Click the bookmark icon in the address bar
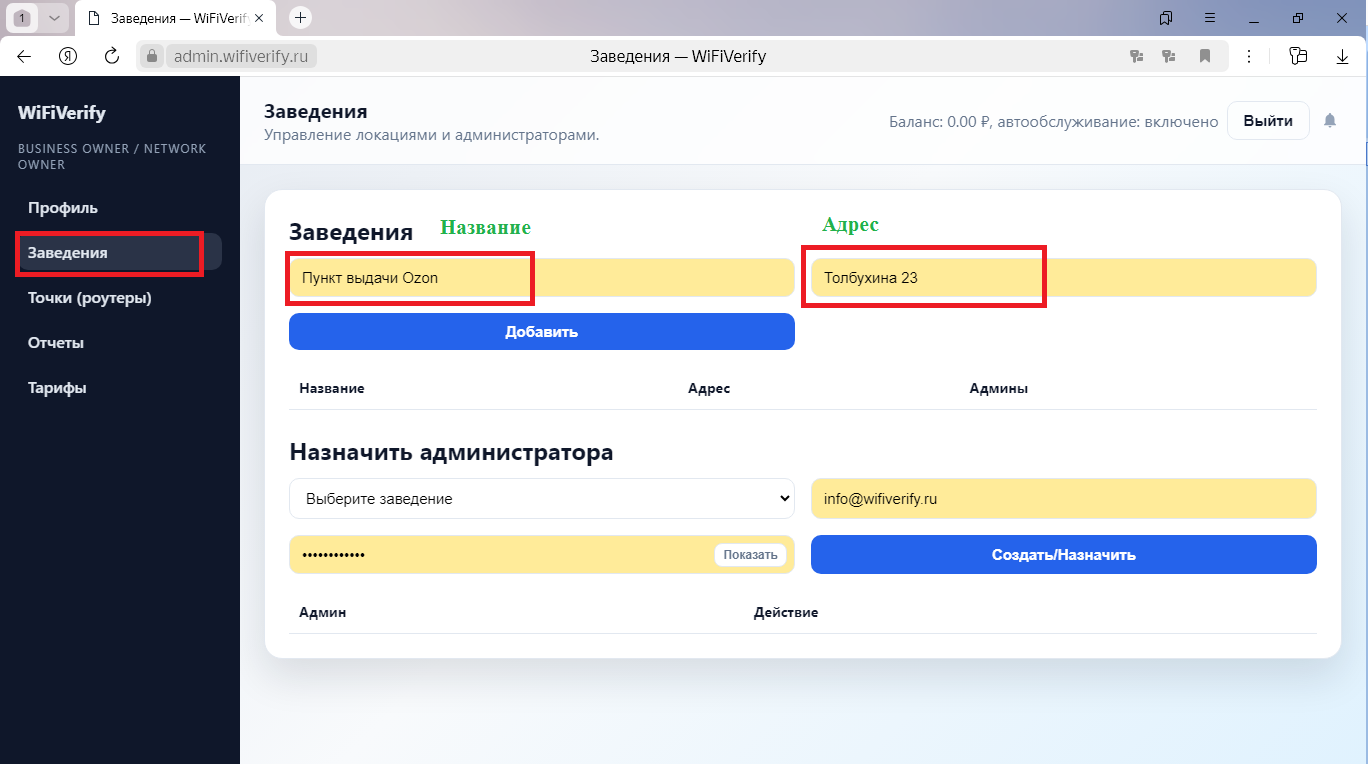This screenshot has width=1368, height=764. (1205, 56)
